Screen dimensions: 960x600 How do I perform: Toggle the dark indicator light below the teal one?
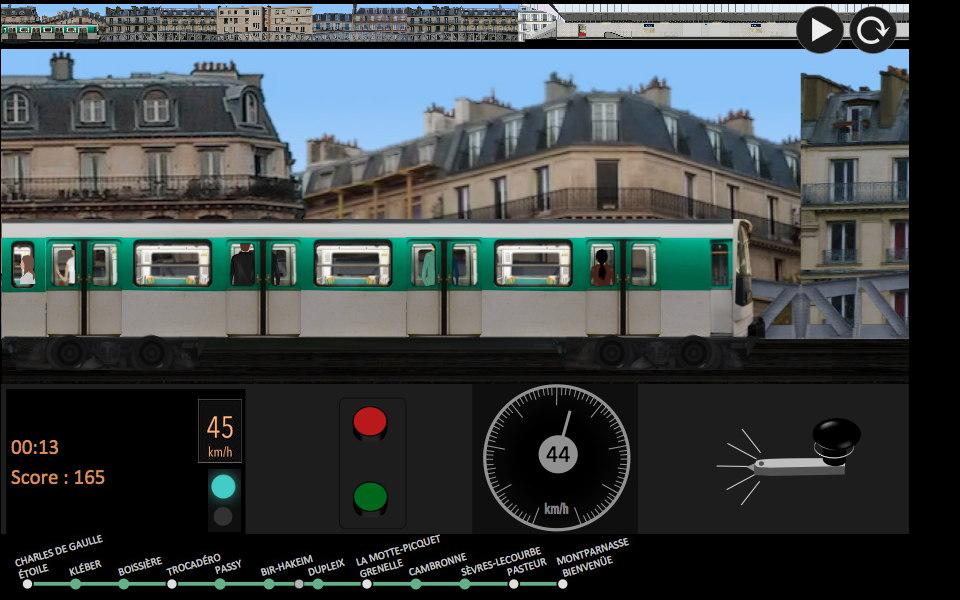coord(224,517)
